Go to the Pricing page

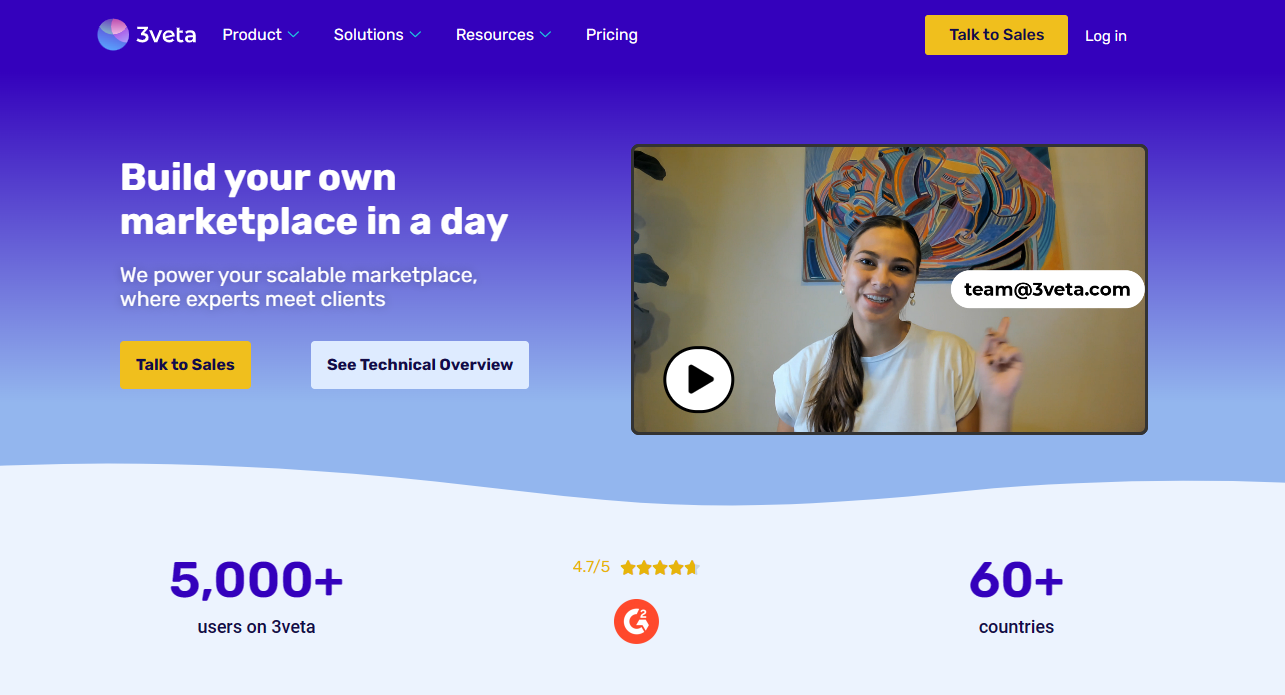click(611, 35)
